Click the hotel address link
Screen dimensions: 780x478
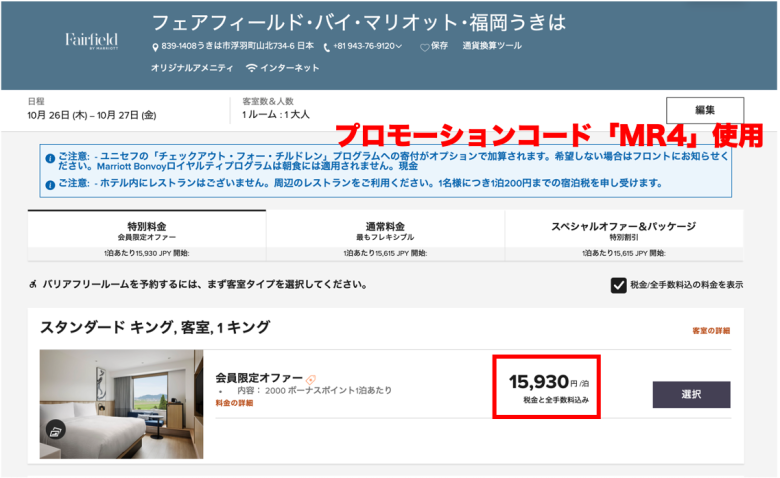[237, 46]
